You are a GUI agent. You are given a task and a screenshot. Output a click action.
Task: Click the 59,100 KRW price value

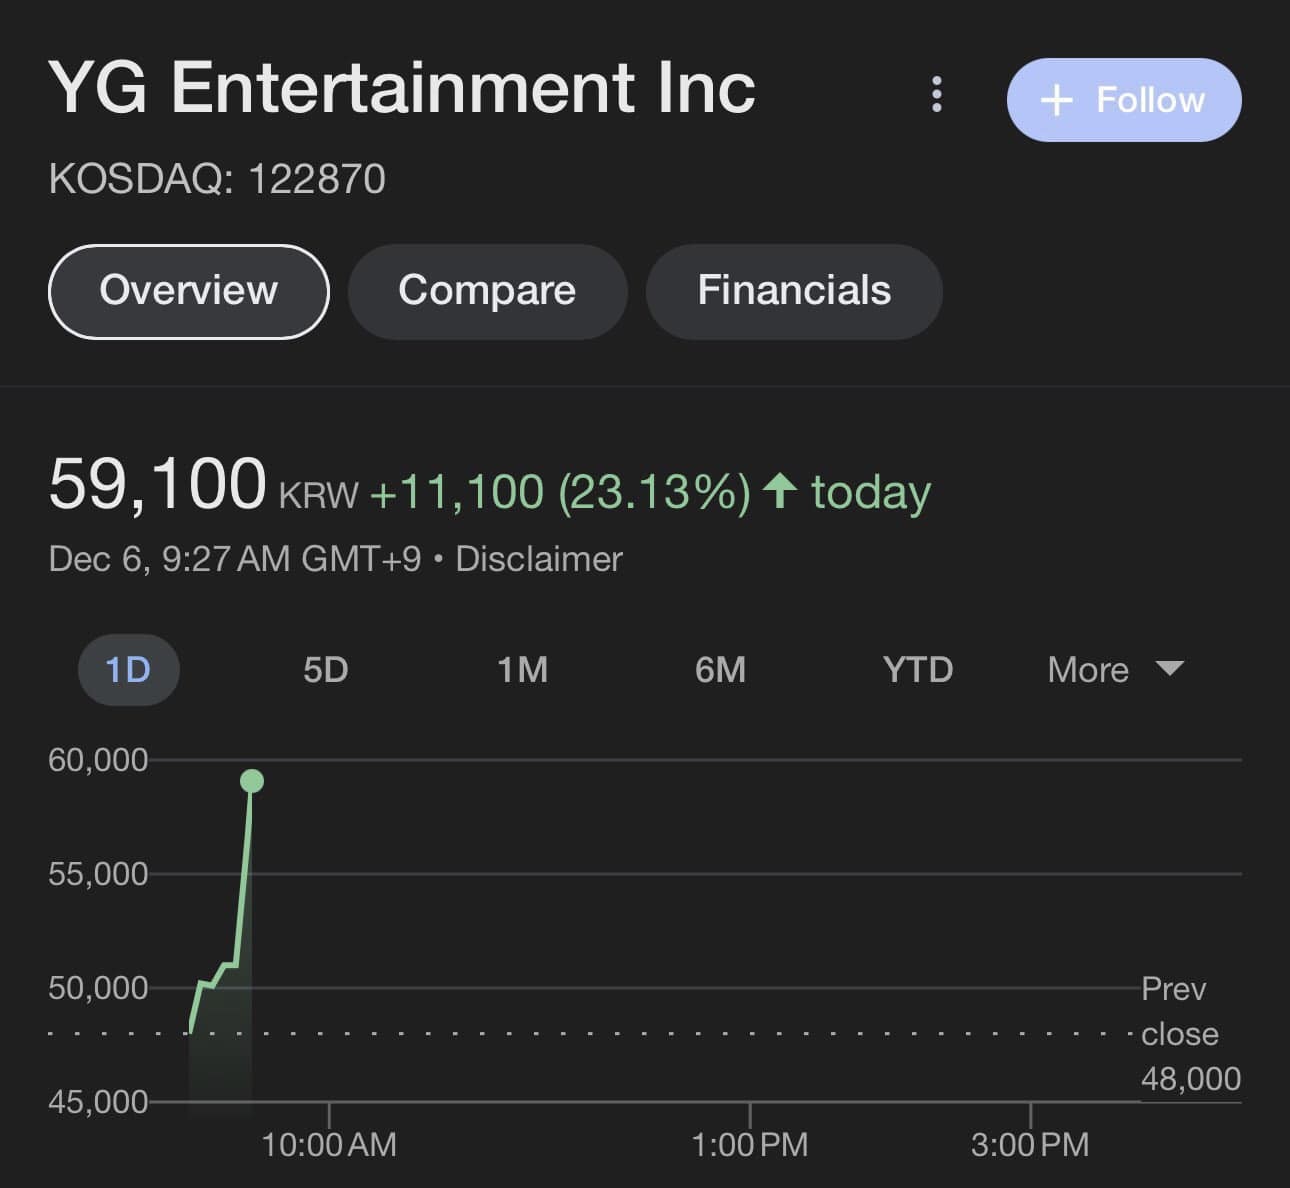[x=158, y=485]
